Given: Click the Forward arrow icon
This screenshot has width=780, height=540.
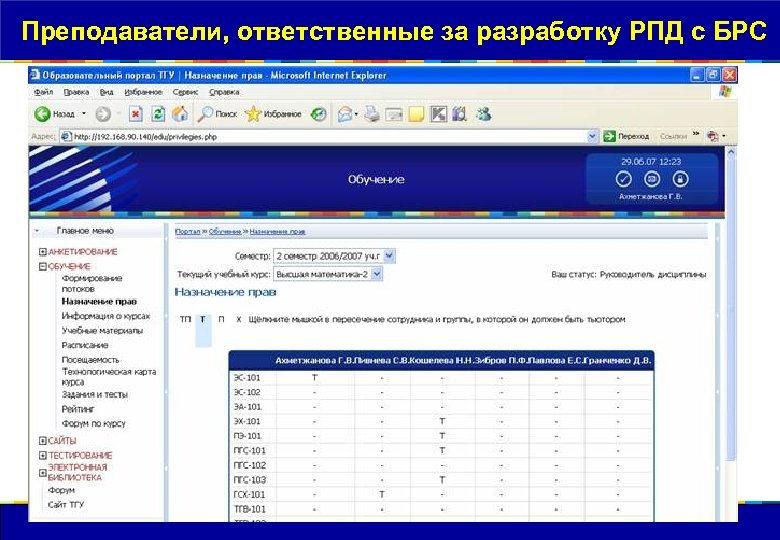Looking at the screenshot, I should click(103, 114).
